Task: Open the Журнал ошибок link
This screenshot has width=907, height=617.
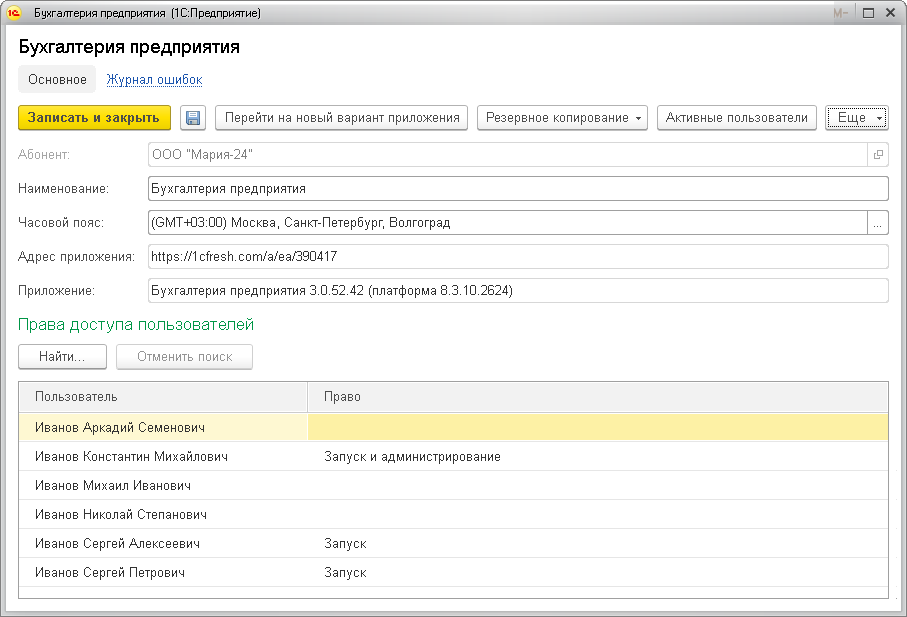Action: tap(154, 80)
